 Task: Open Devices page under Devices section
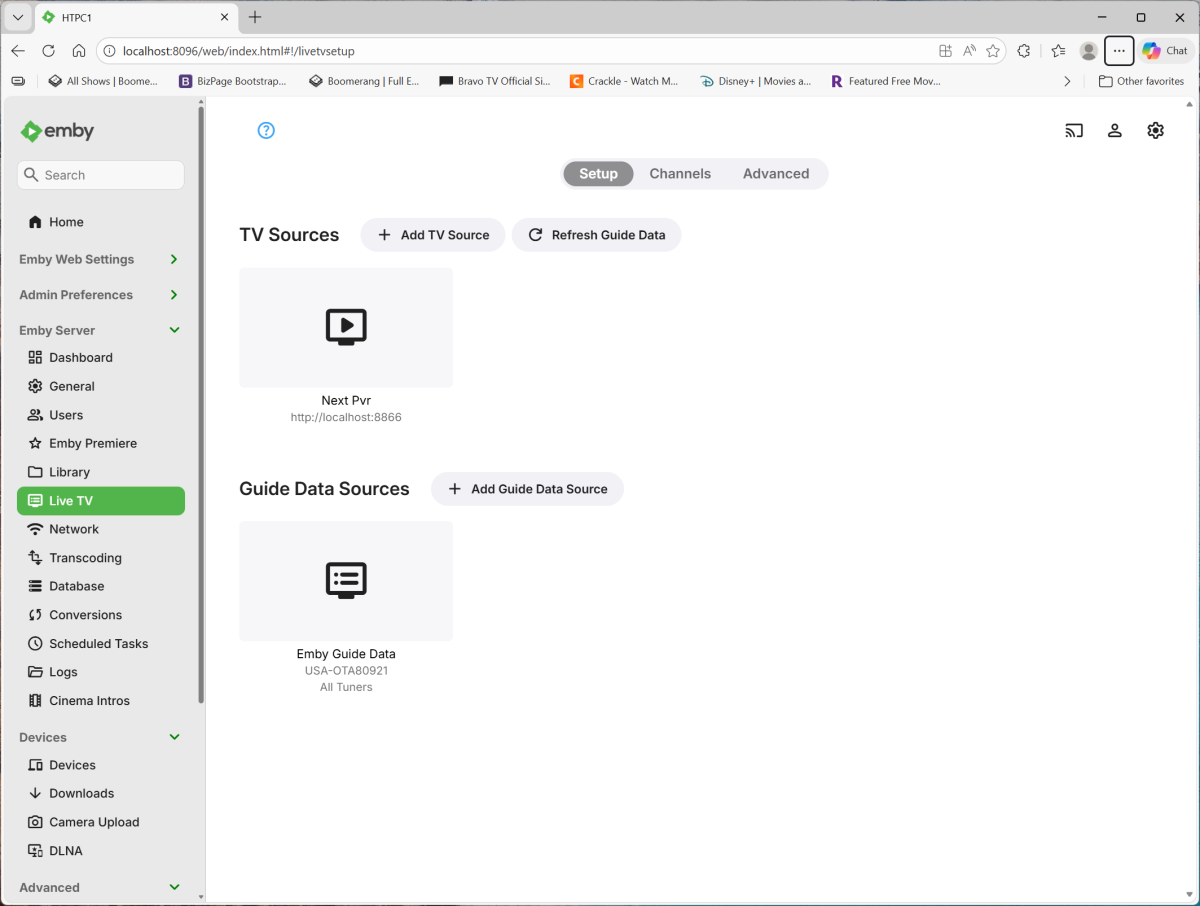[101, 765]
